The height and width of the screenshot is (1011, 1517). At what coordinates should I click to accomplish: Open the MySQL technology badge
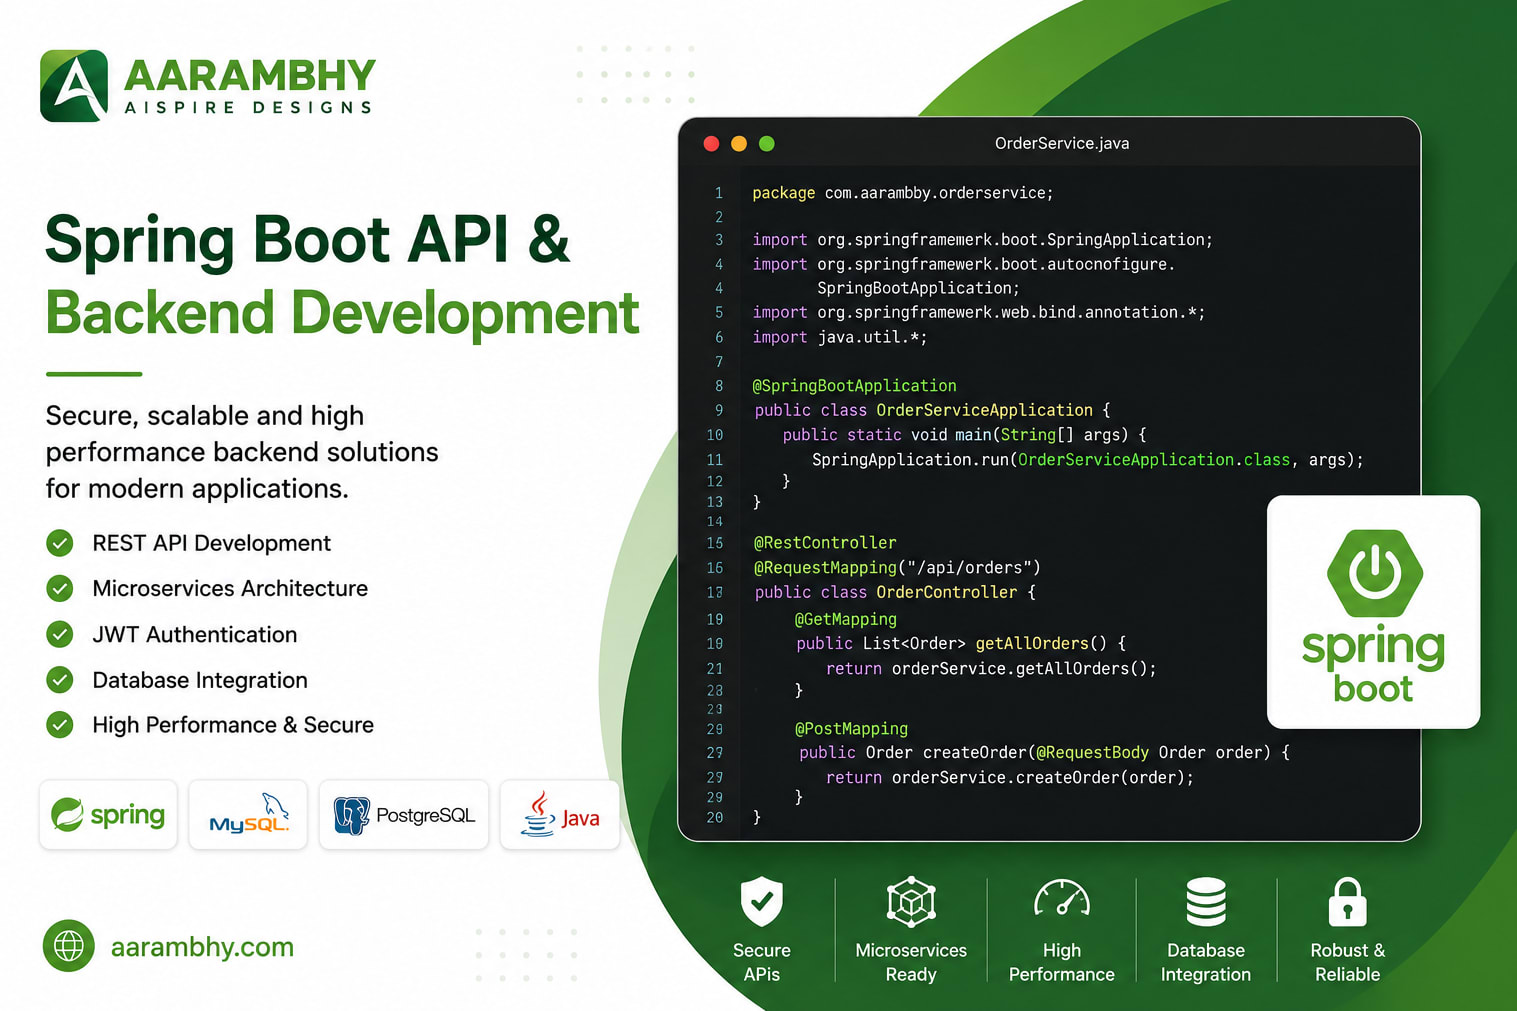click(x=248, y=815)
